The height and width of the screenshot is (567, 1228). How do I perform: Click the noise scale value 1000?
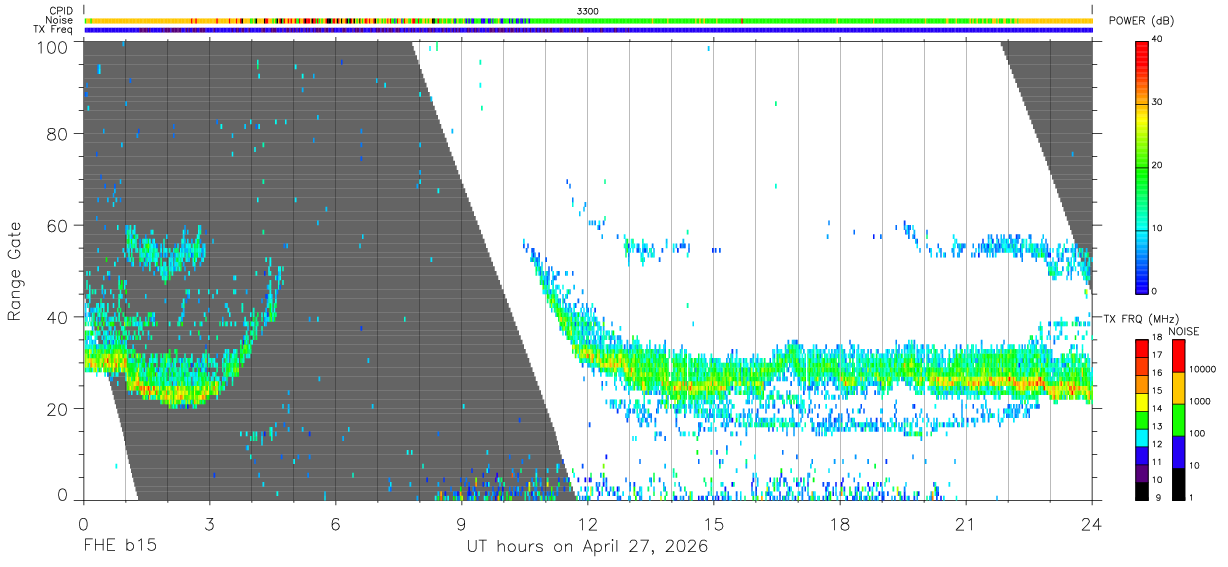coord(1200,402)
